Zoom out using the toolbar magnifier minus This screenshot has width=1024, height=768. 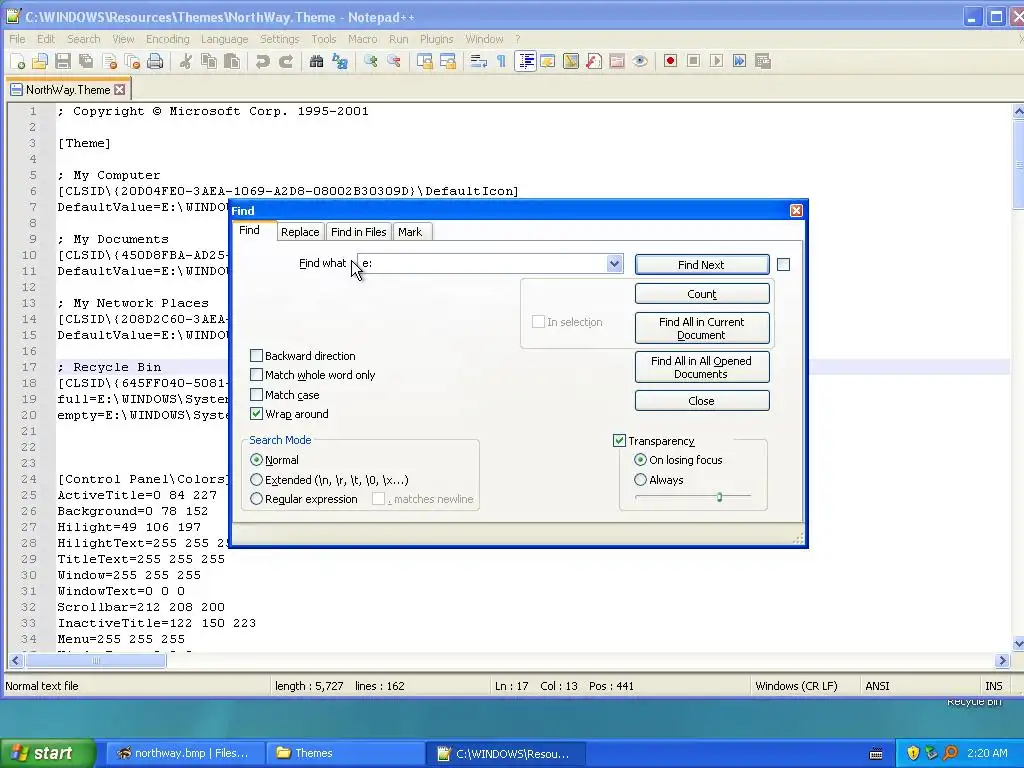(x=394, y=61)
